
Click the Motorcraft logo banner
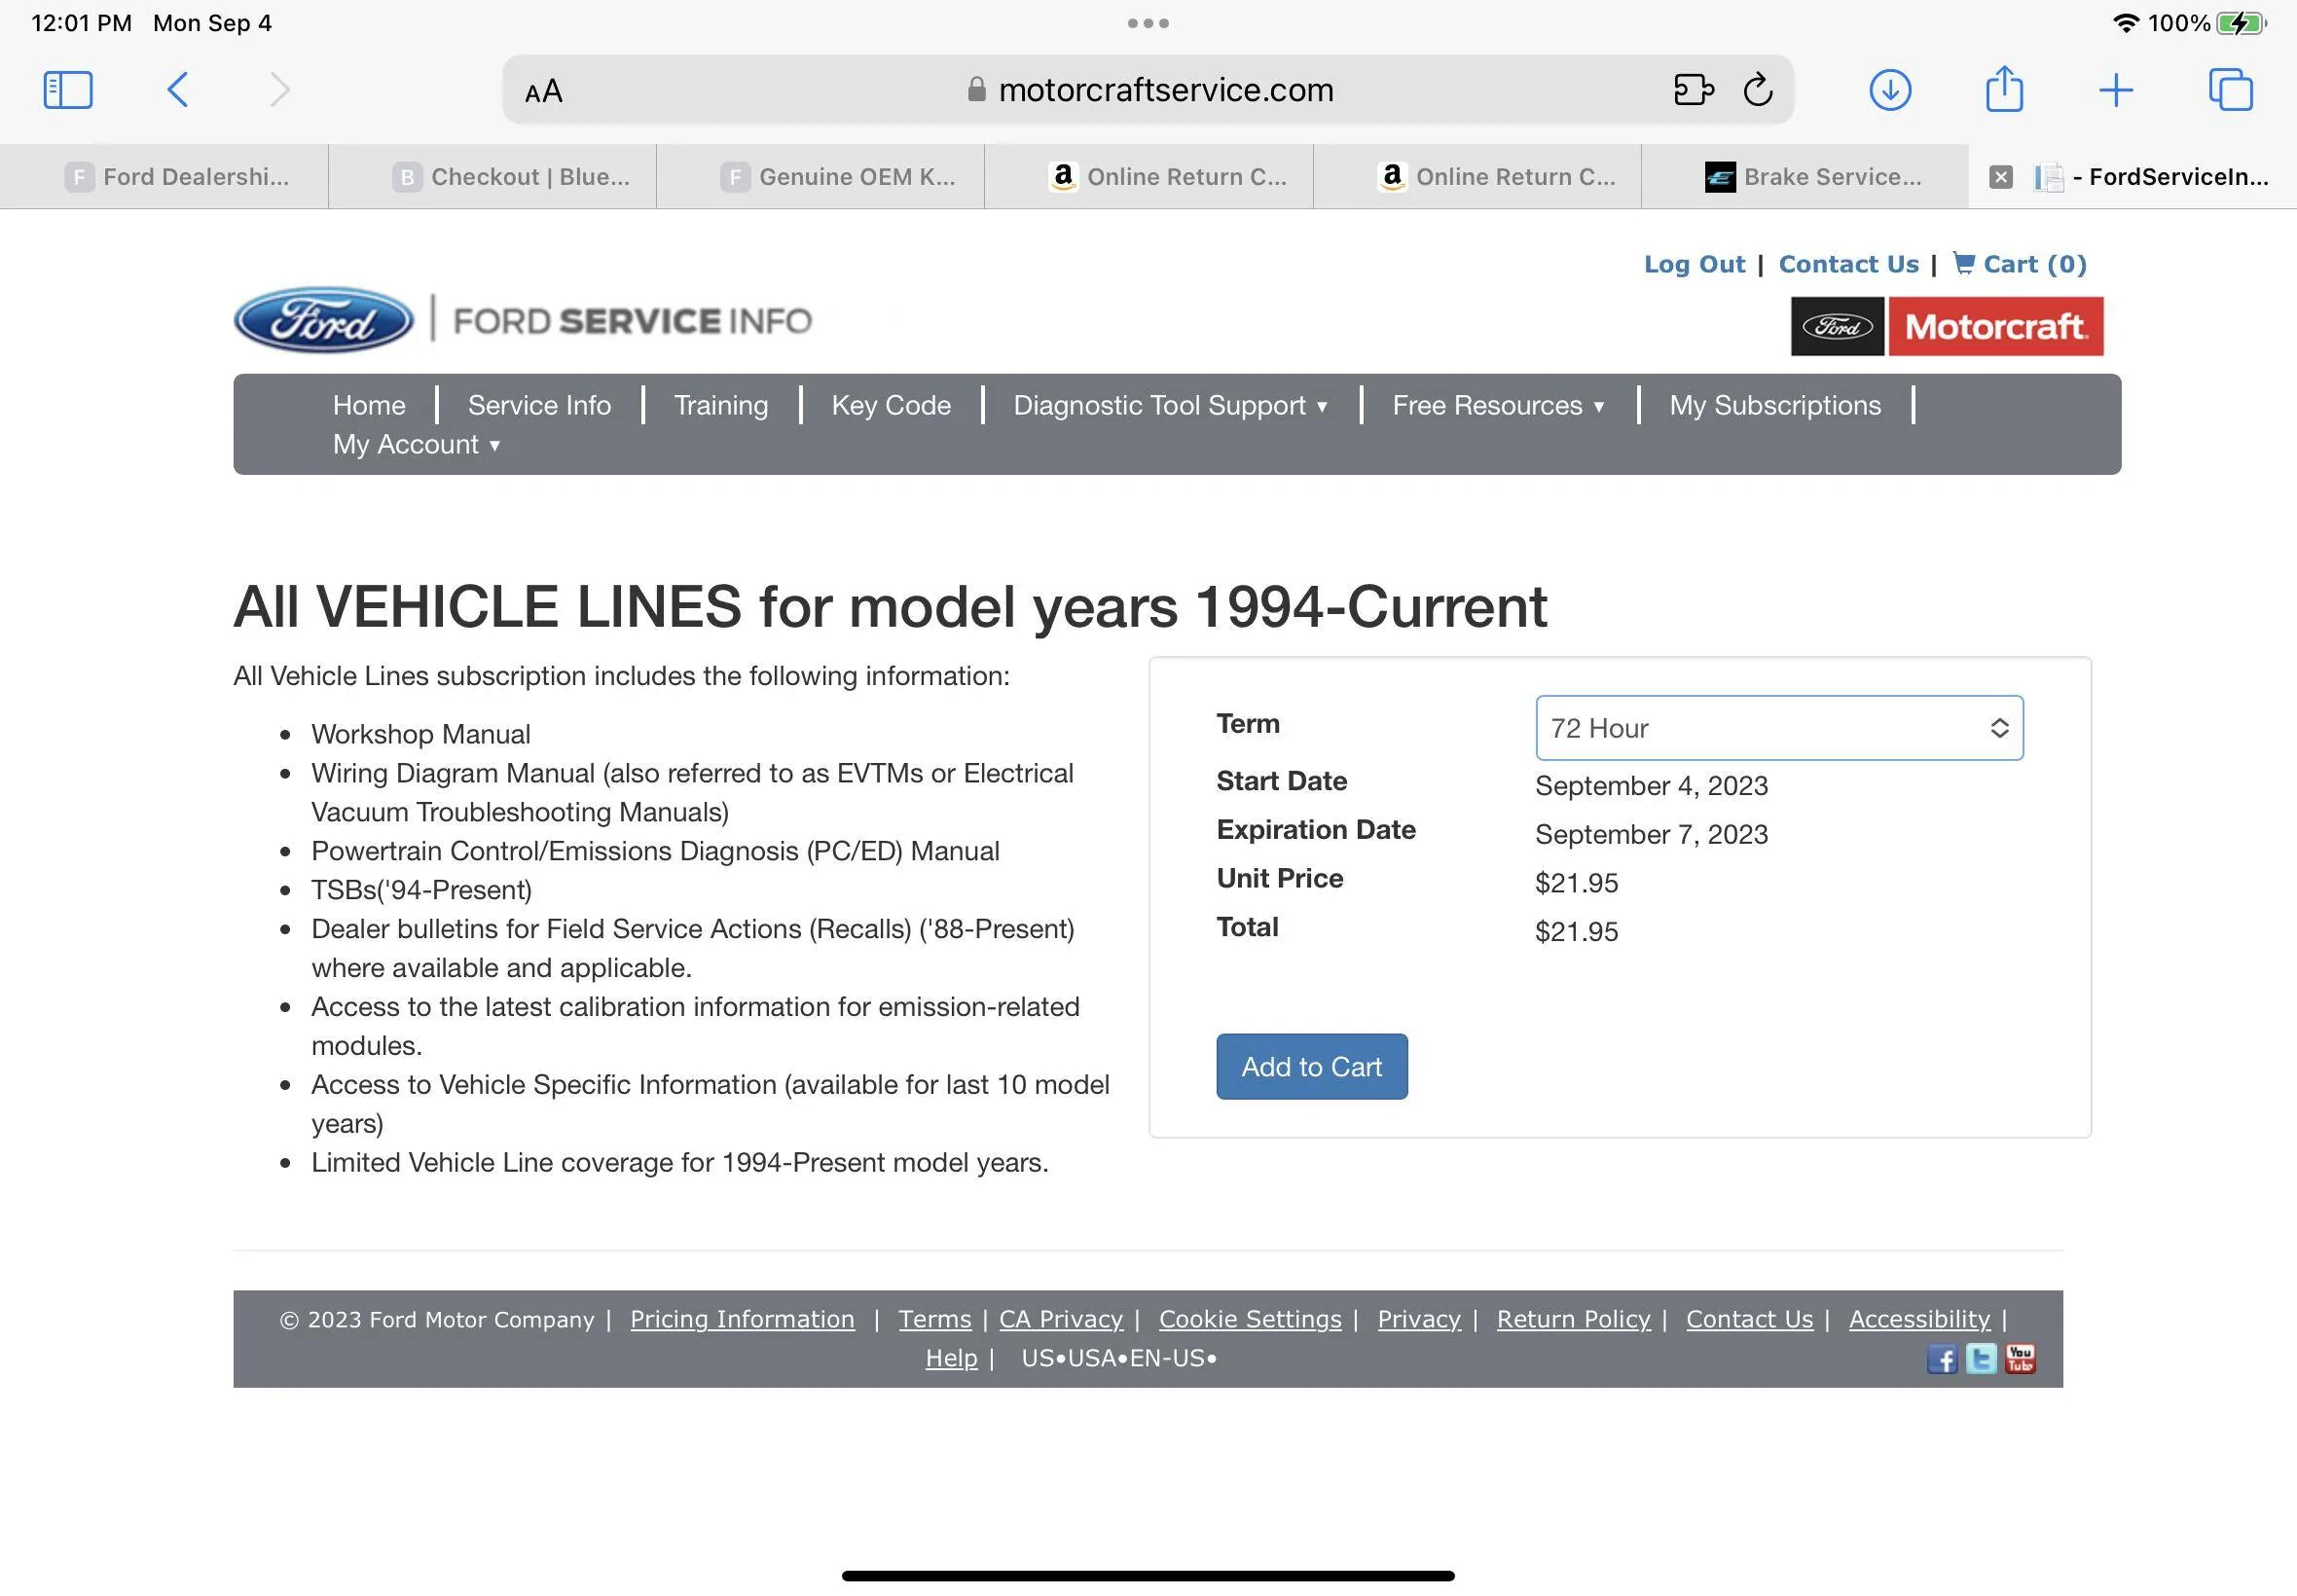[1946, 326]
